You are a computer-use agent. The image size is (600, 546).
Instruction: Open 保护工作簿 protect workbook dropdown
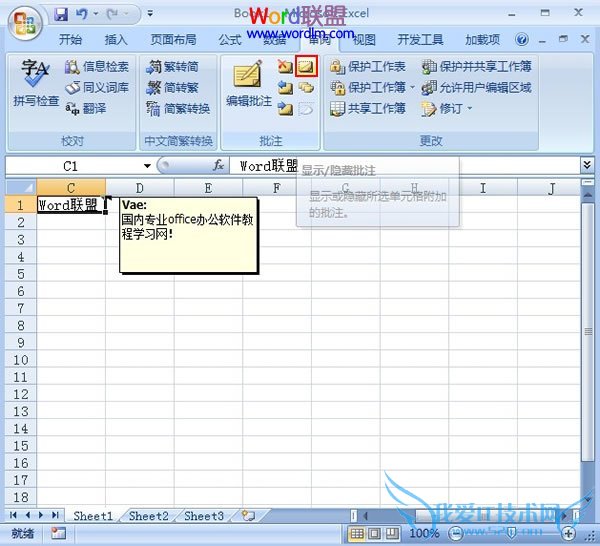(412, 88)
